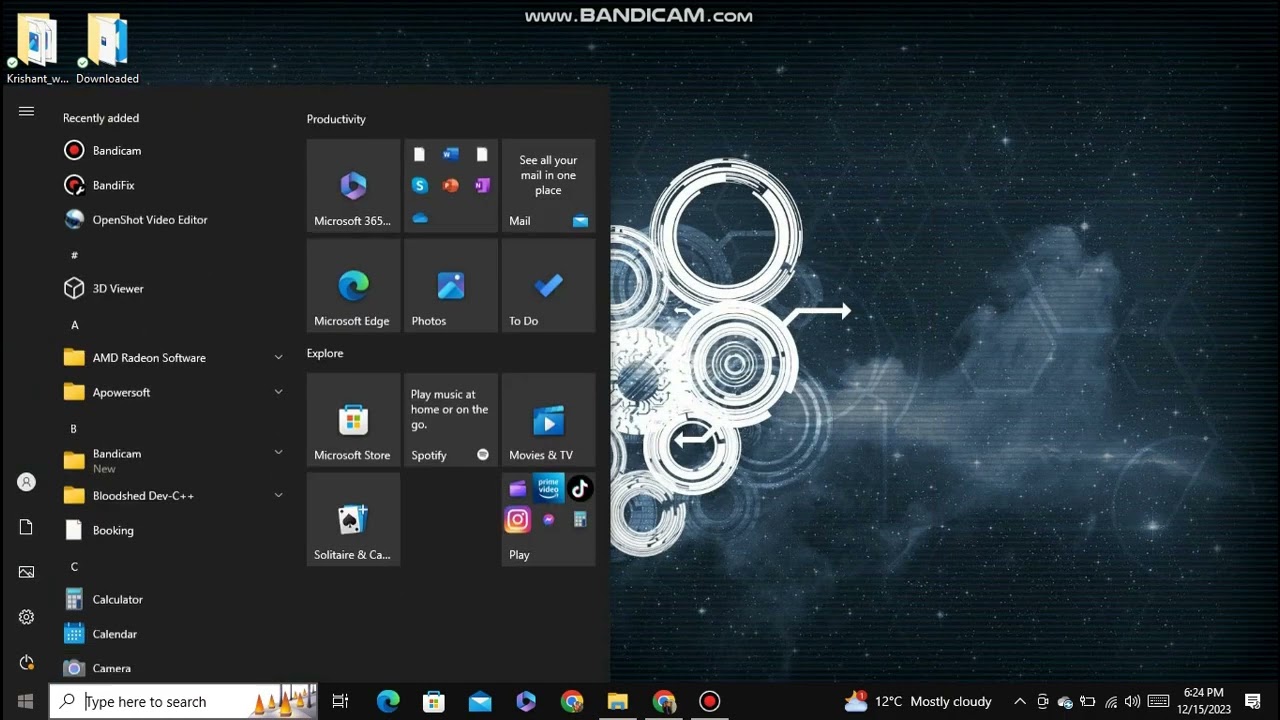Open the Play folder tile
Viewport: 1280px width, 720px height.
(x=548, y=520)
